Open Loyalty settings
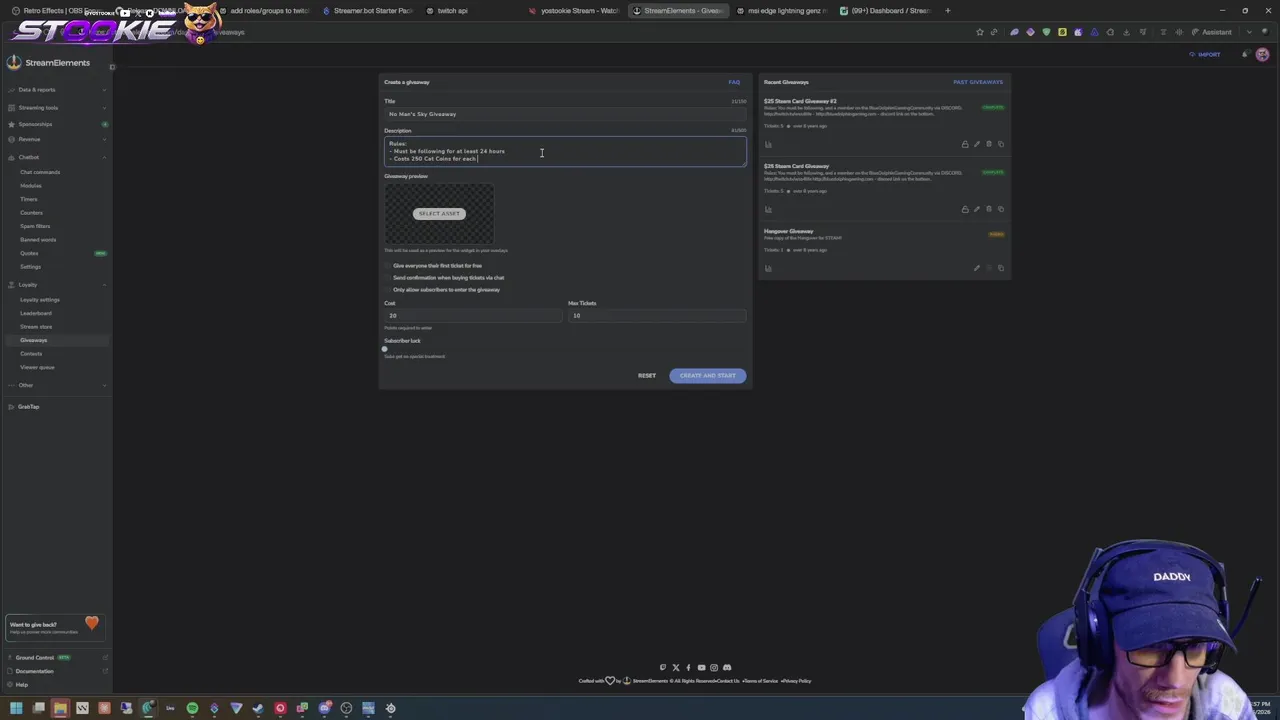Screen dimensions: 1280x720 coord(40,300)
